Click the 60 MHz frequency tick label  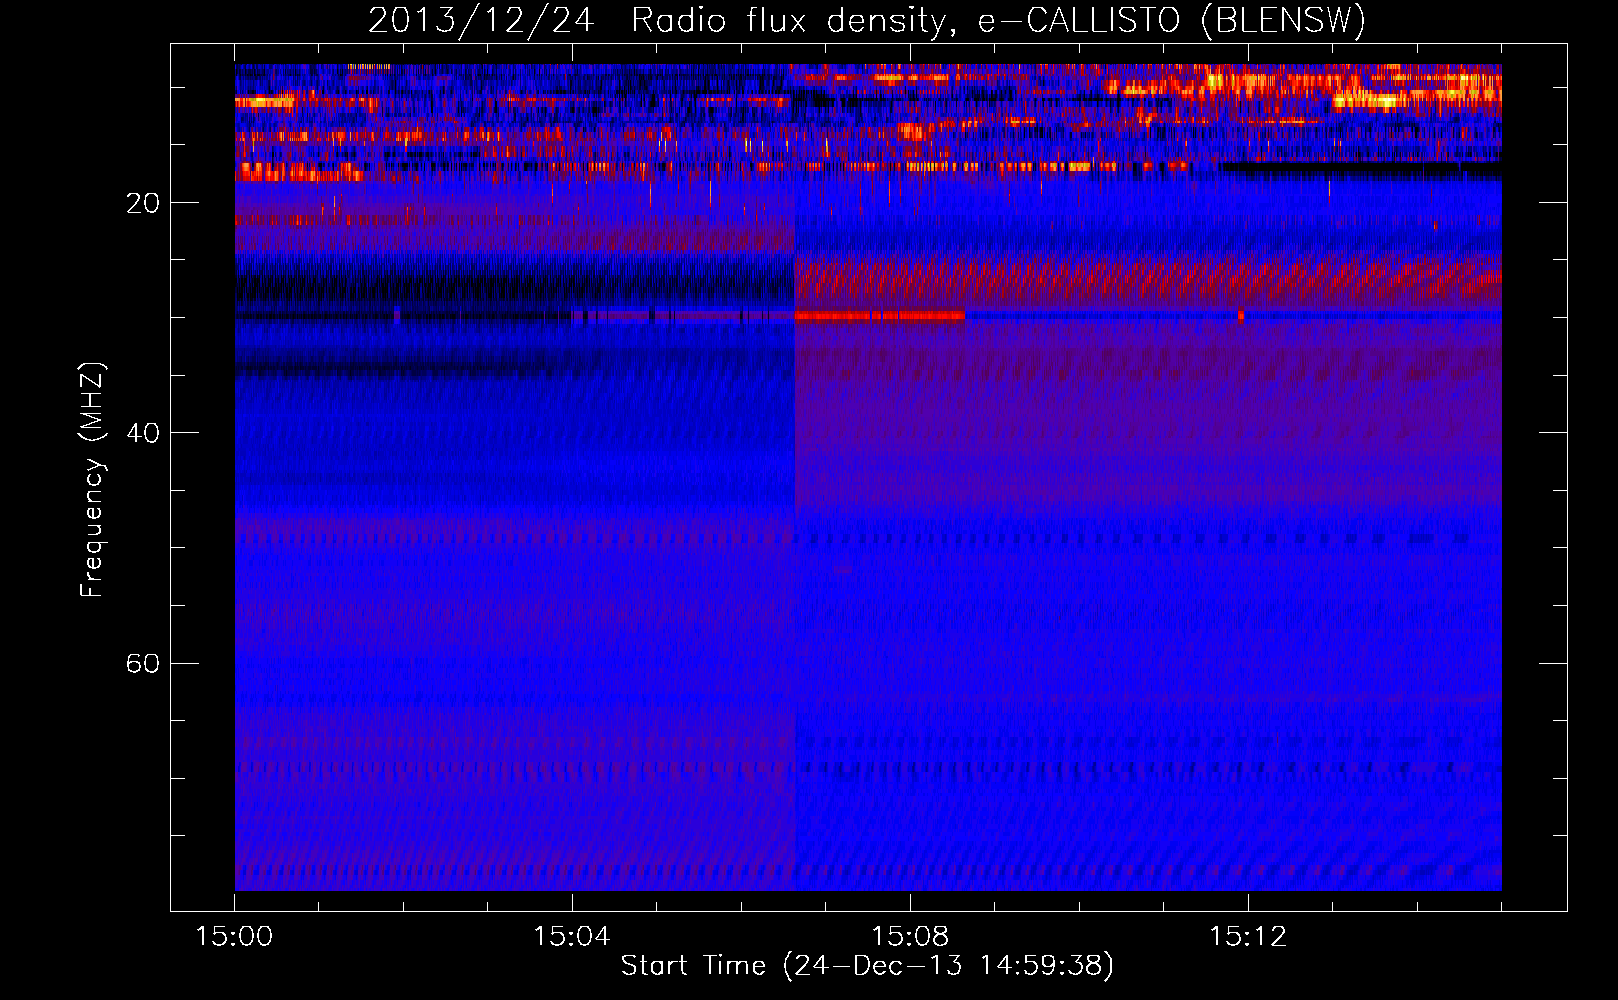click(x=142, y=663)
